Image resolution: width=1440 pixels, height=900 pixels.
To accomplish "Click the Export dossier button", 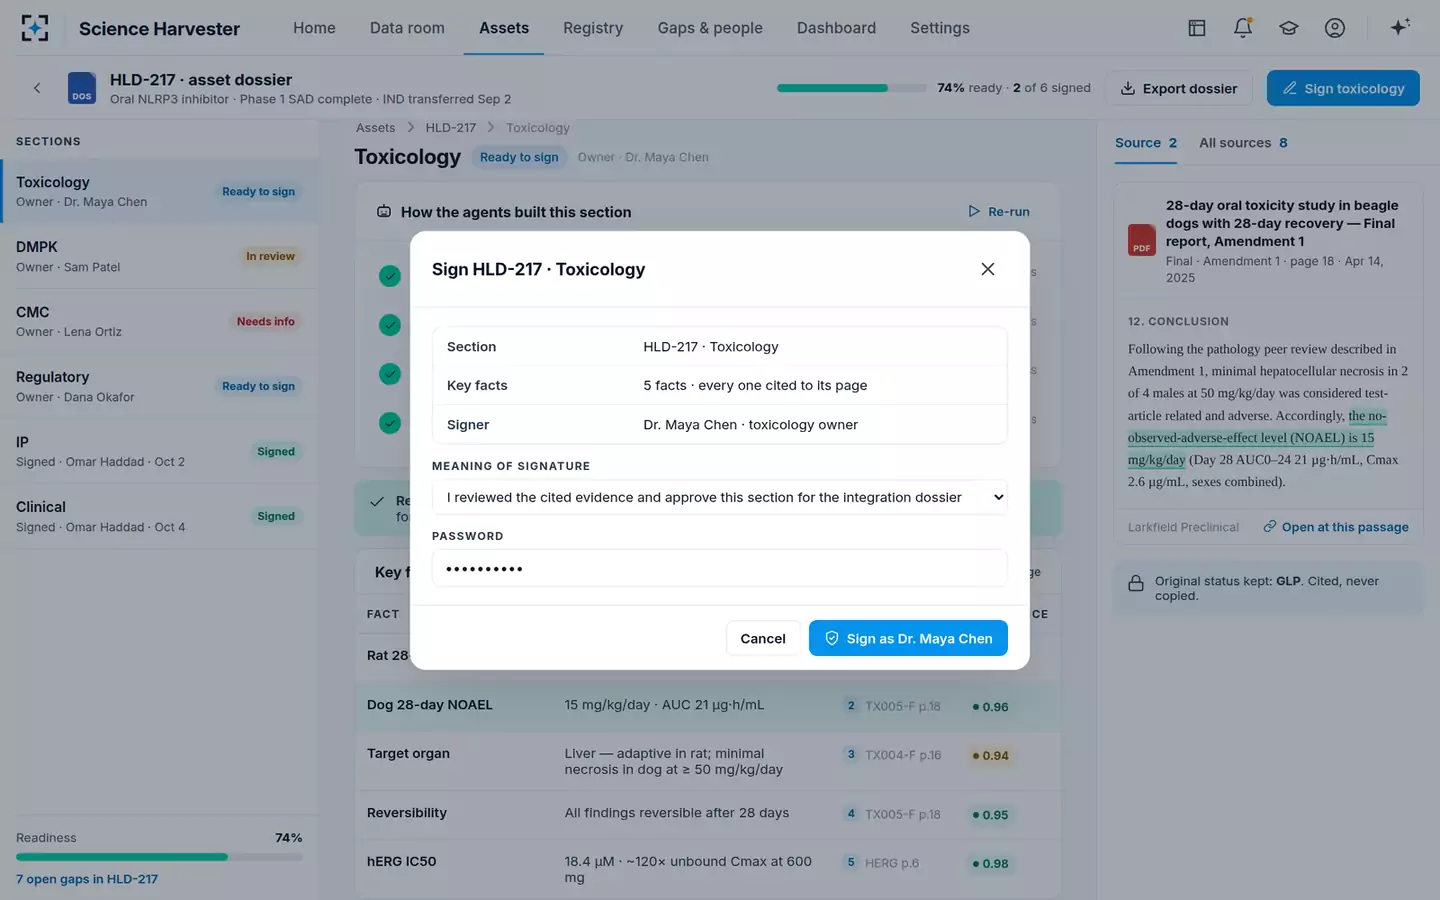I will click(1178, 88).
